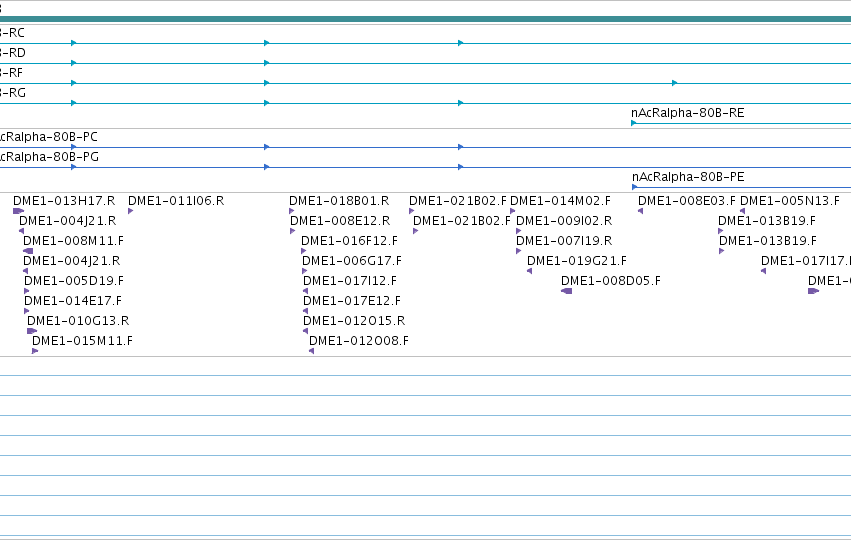
Task: Click the DME1-012O15.R label
Action: 354,321
